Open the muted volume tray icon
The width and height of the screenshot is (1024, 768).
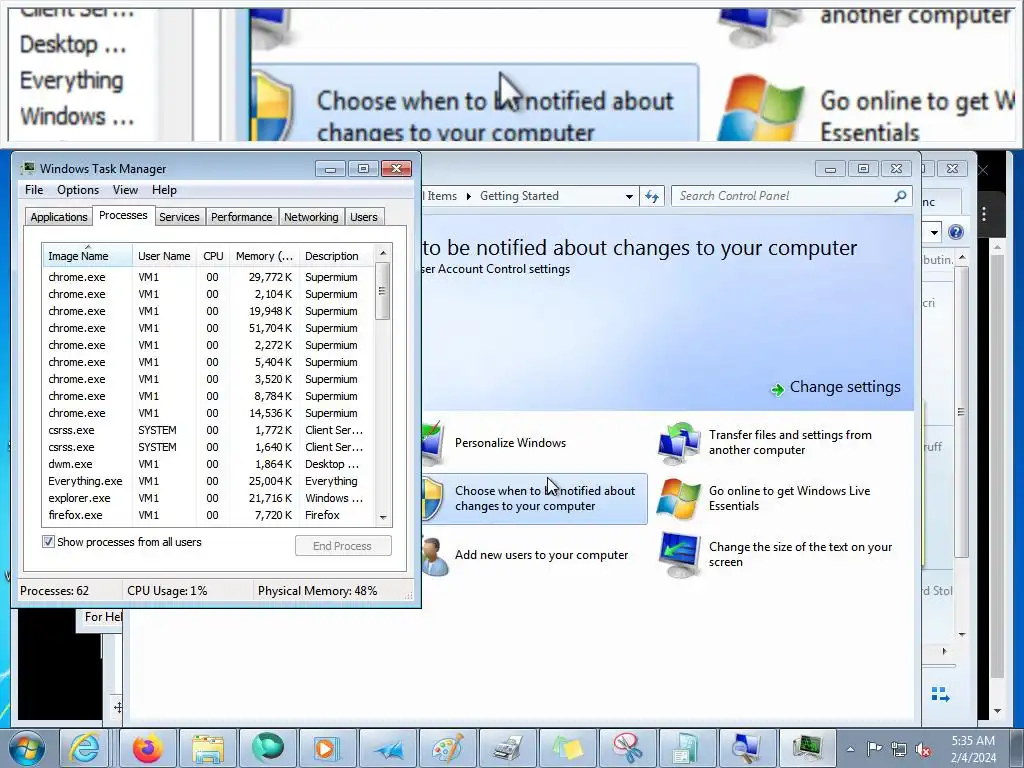click(923, 749)
